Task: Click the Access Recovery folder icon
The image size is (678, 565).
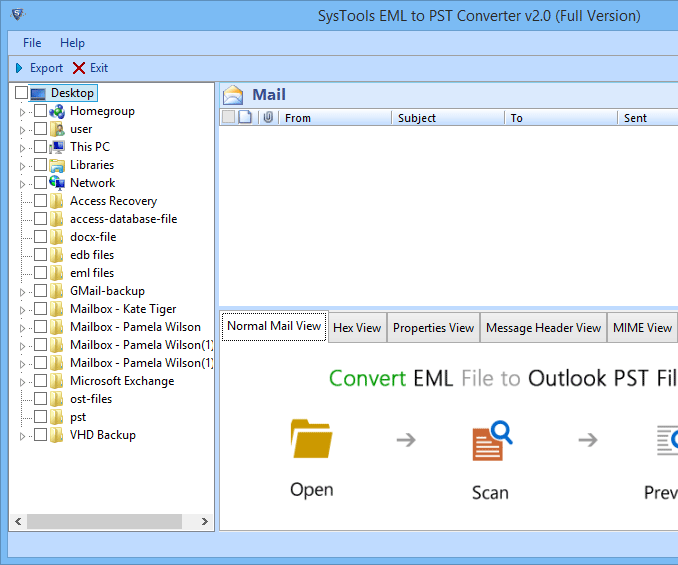Action: 57,201
